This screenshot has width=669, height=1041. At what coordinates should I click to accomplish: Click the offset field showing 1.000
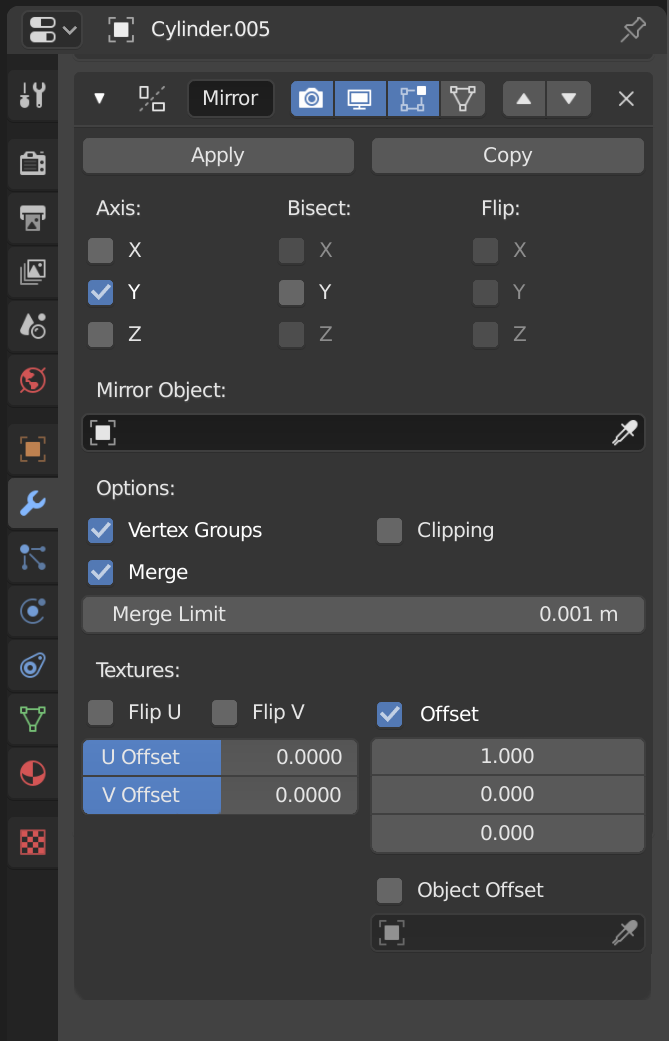click(x=508, y=757)
